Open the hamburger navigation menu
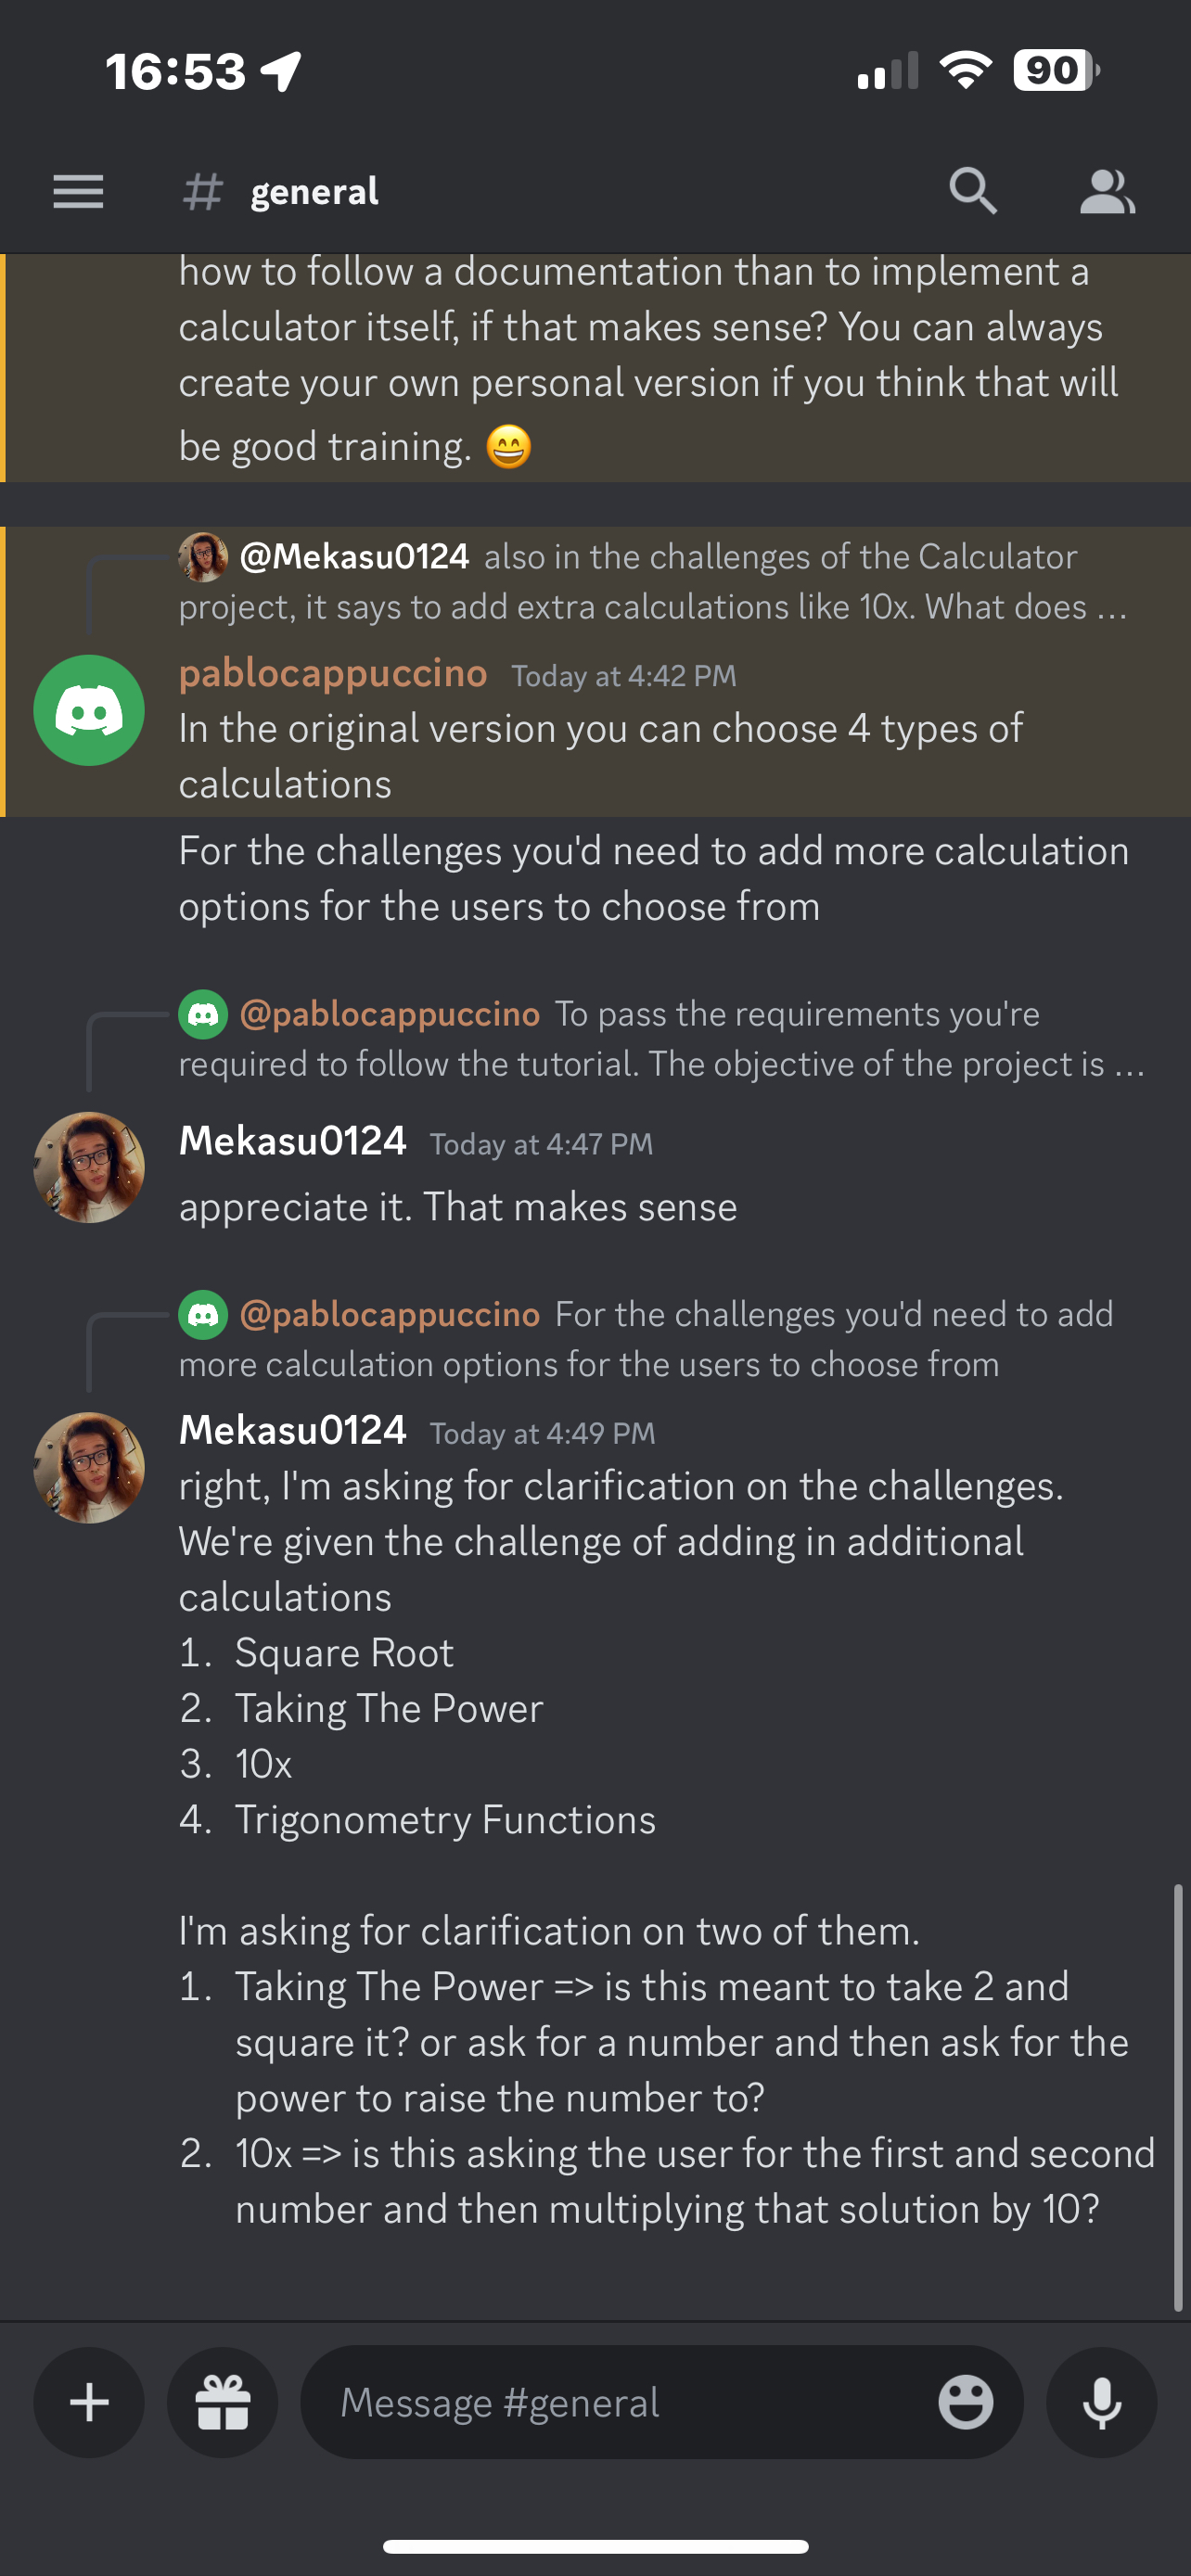The image size is (1191, 2576). pos(78,191)
